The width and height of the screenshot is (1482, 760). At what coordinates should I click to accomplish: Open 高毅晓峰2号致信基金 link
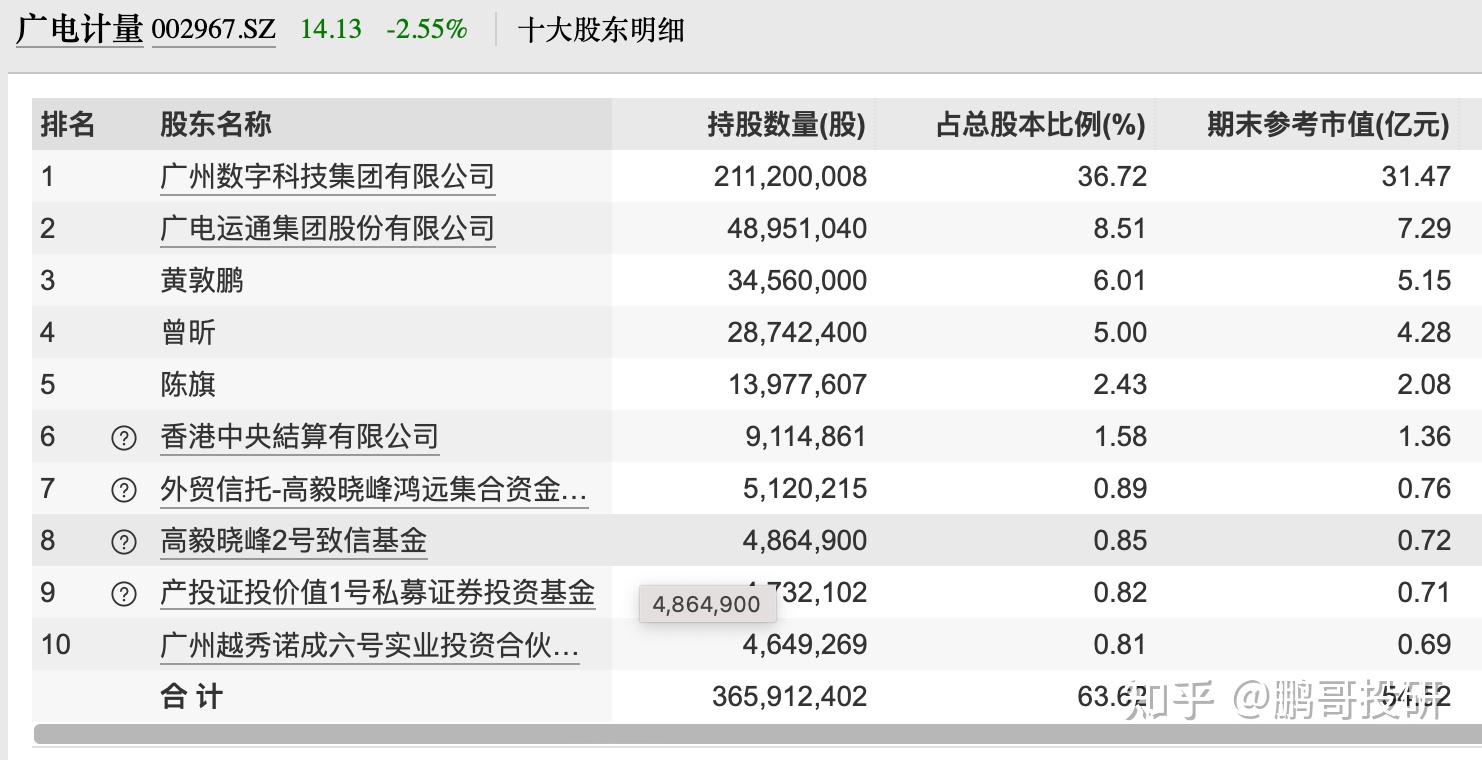point(293,541)
